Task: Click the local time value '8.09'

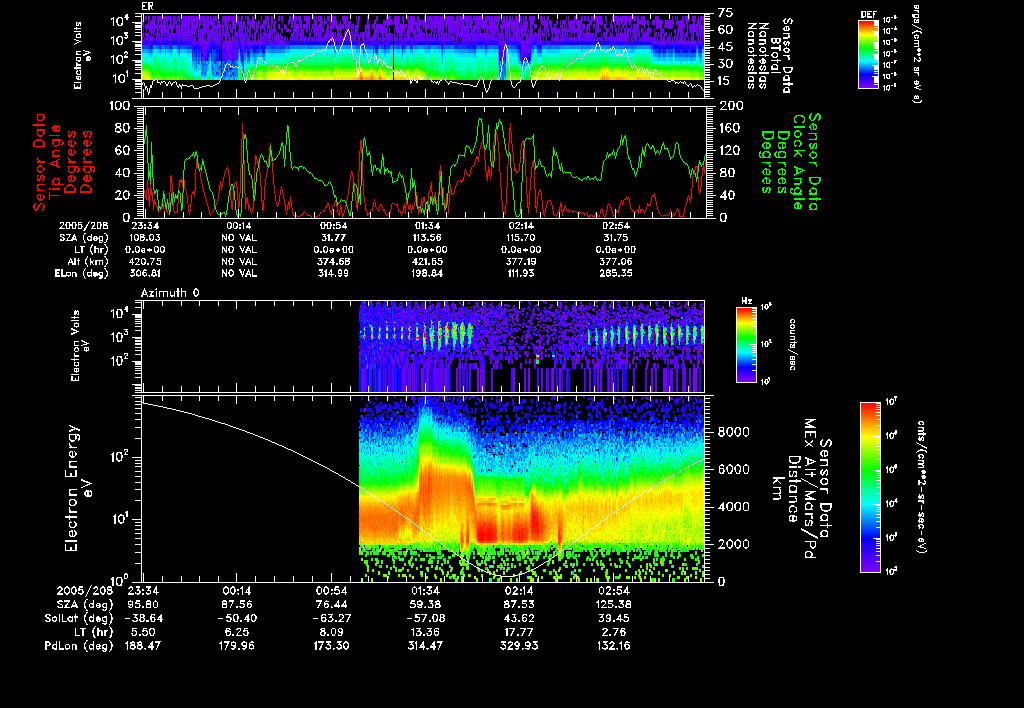Action: (x=331, y=632)
